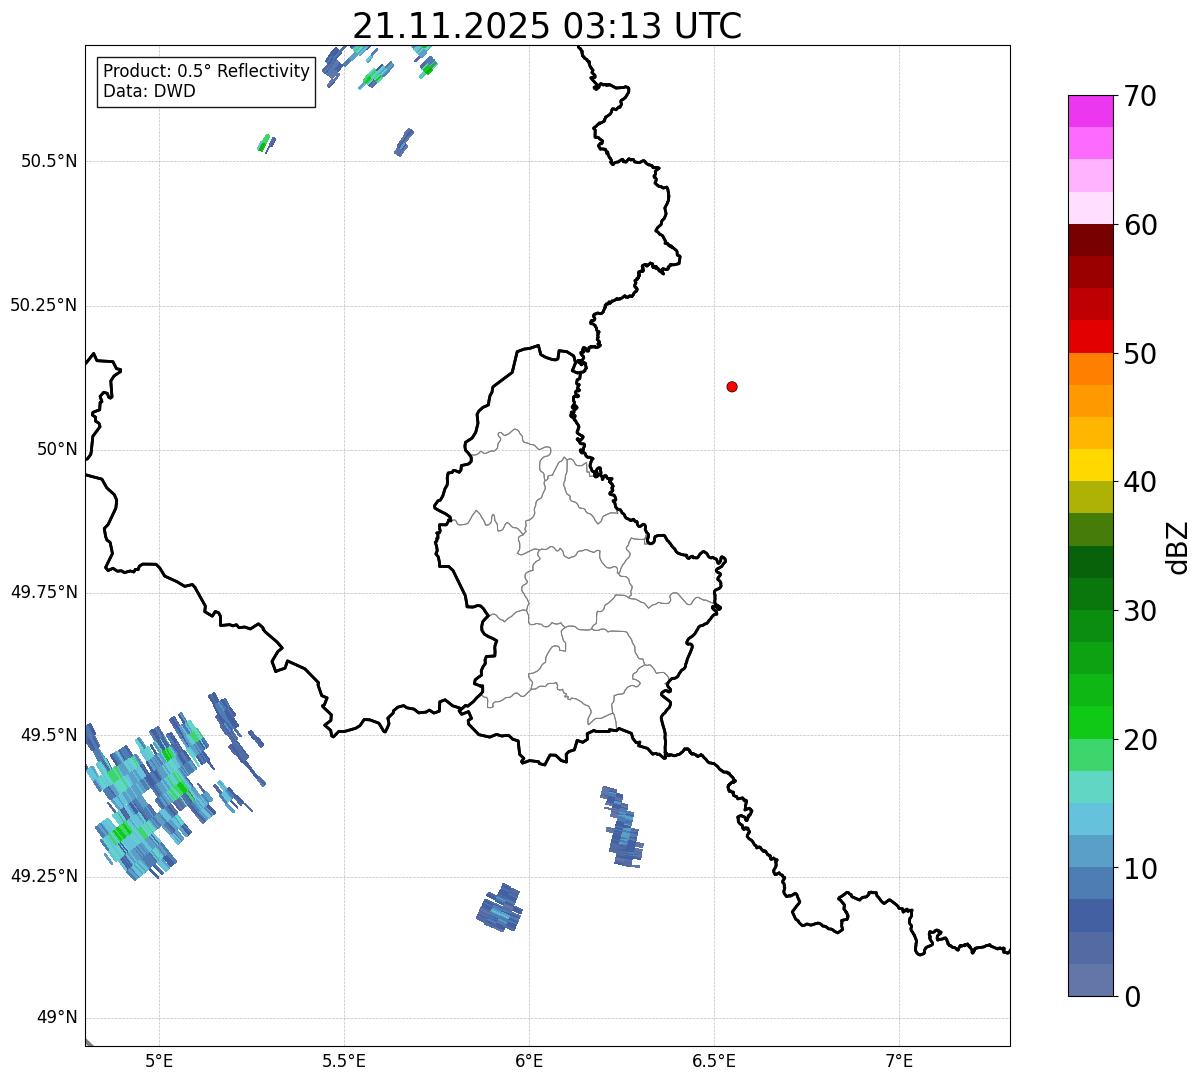Select the radar echo patch near 6°E
The image size is (1202, 1081).
click(500, 908)
